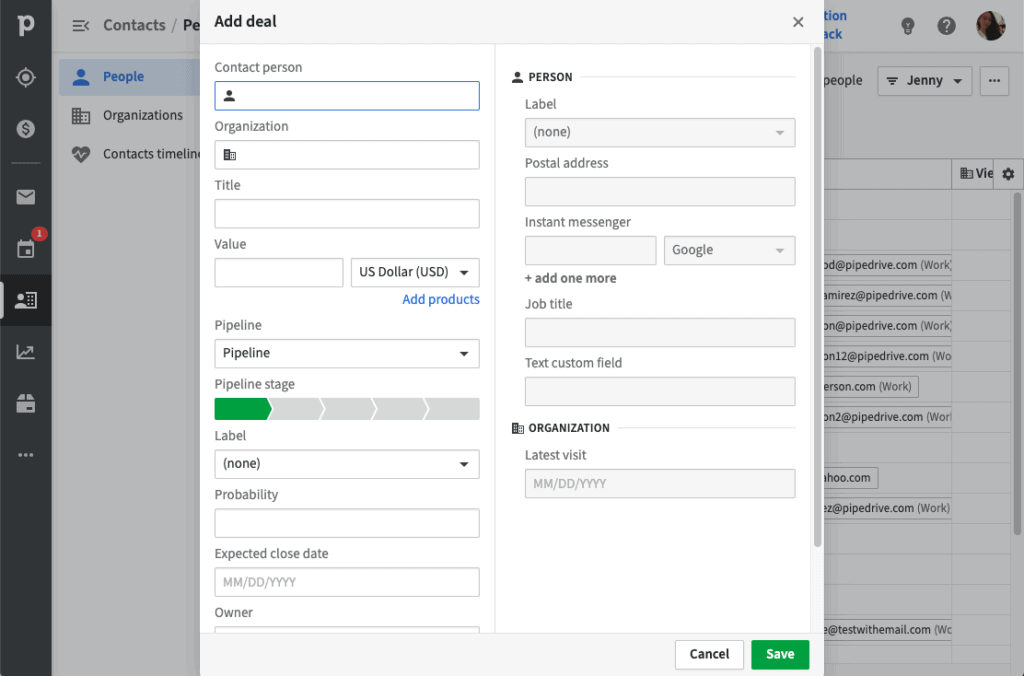Image resolution: width=1024 pixels, height=676 pixels.
Task: Select the Contacts timeline menu item
Action: tap(150, 154)
